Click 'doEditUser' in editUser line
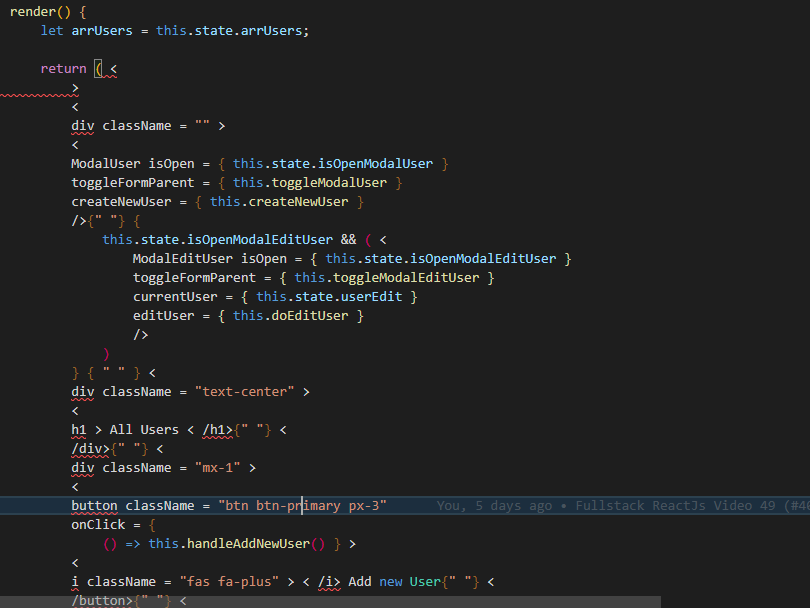This screenshot has width=810, height=608. coord(310,316)
